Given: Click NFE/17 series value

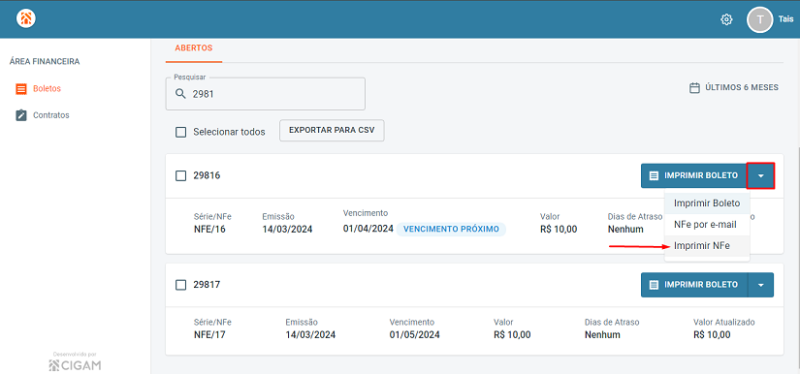Looking at the screenshot, I should (x=210, y=335).
